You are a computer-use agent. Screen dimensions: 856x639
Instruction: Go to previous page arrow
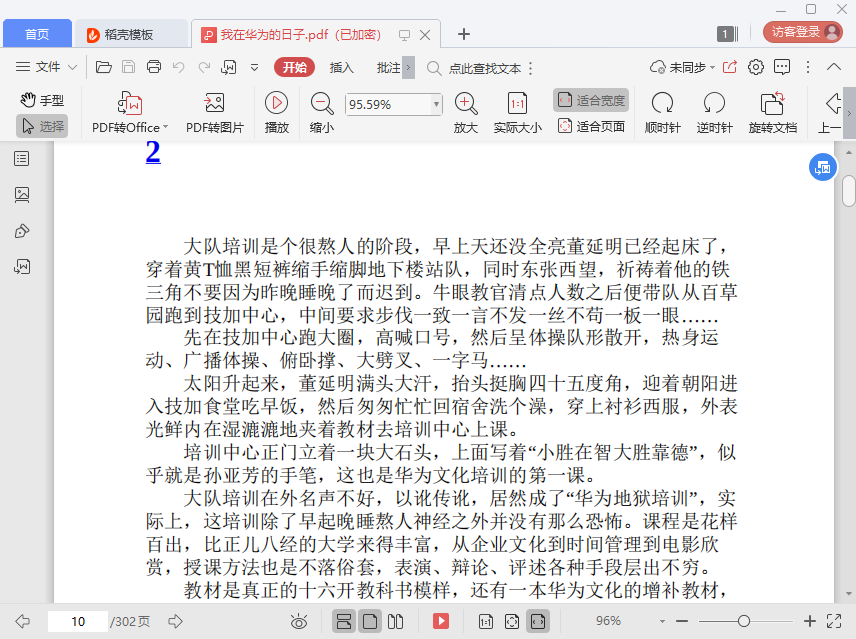23,621
